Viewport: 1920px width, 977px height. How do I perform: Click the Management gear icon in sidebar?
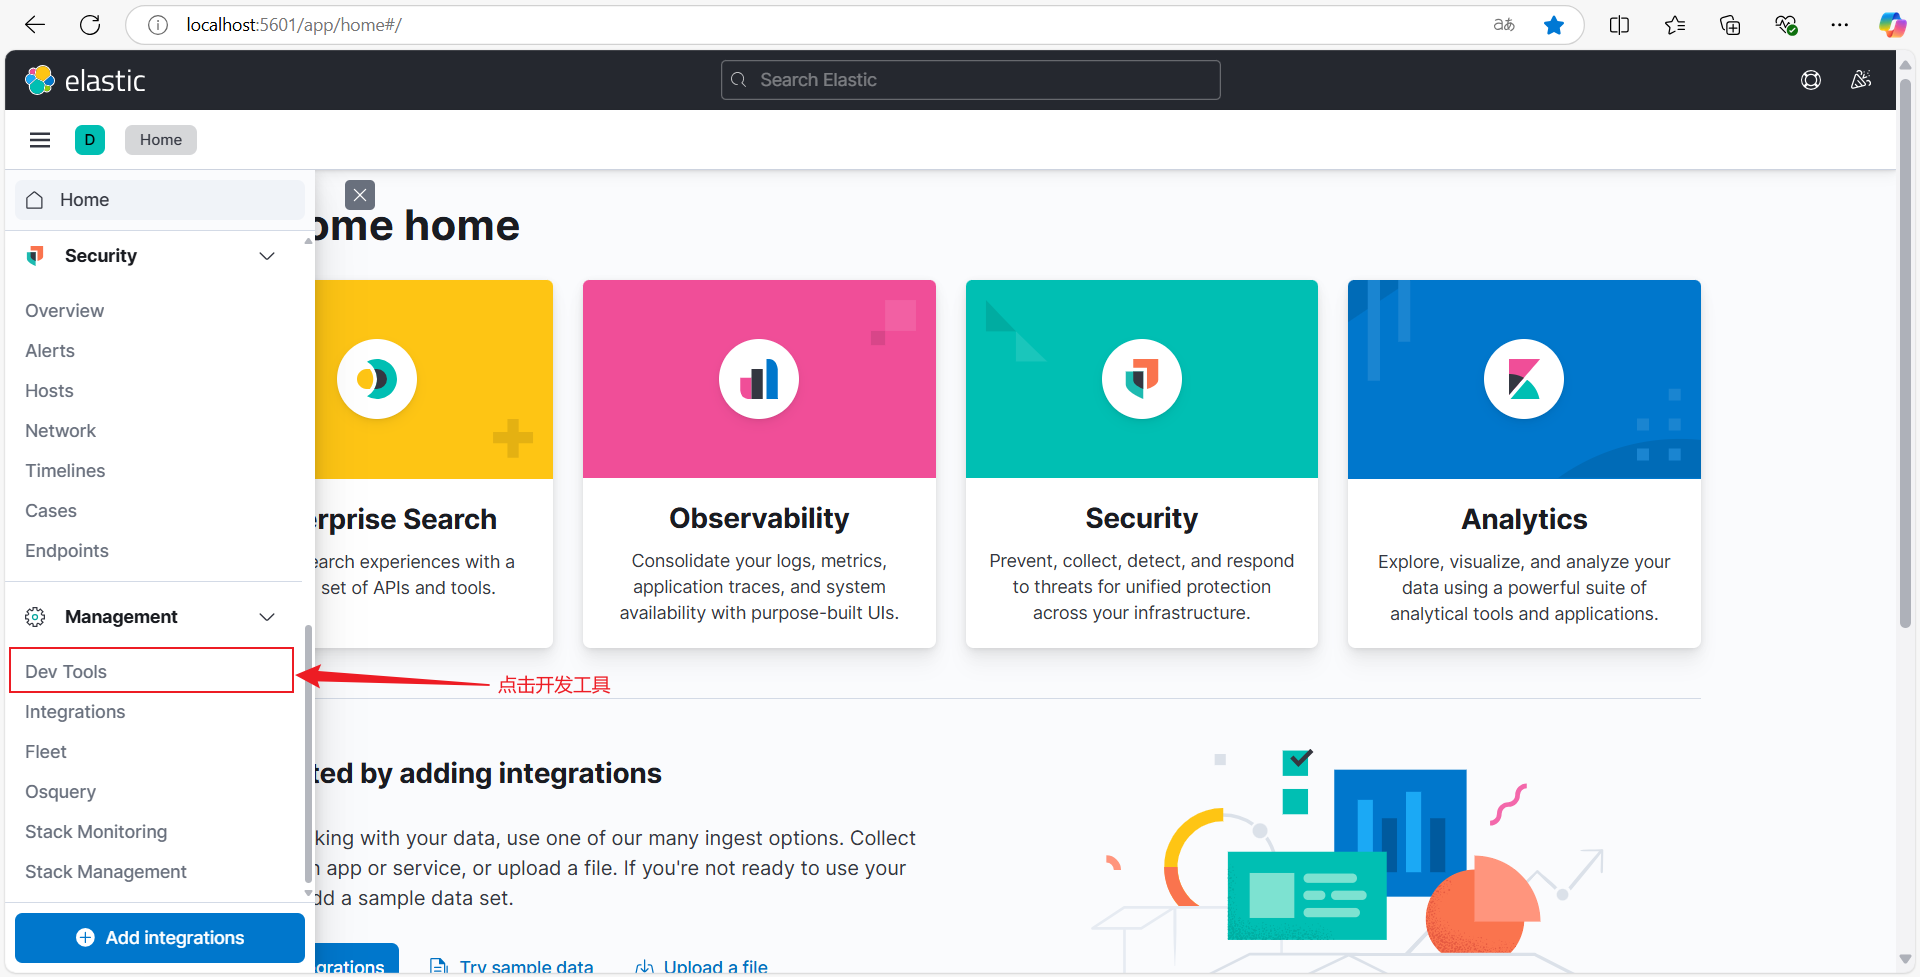point(35,617)
